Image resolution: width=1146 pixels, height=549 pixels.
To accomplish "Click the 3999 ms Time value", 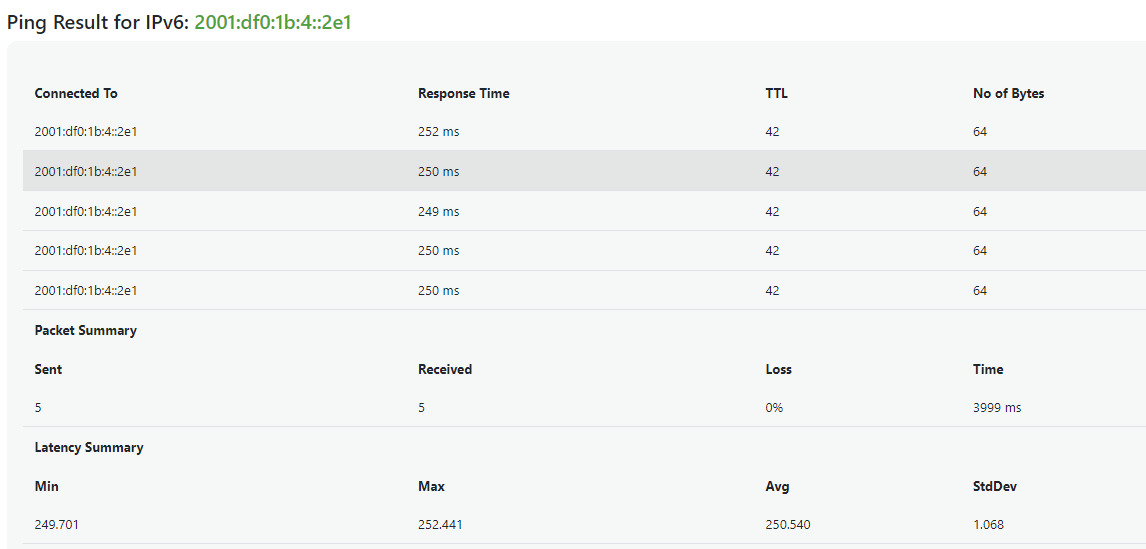I will coord(997,408).
